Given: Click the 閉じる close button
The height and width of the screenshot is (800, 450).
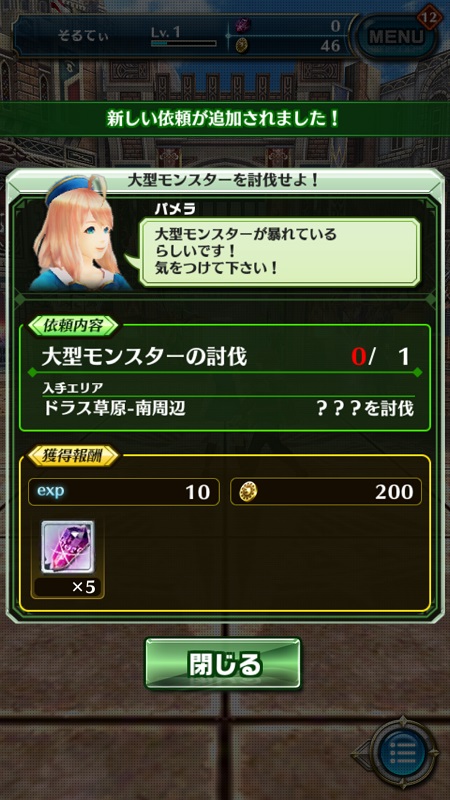Looking at the screenshot, I should pos(223,663).
